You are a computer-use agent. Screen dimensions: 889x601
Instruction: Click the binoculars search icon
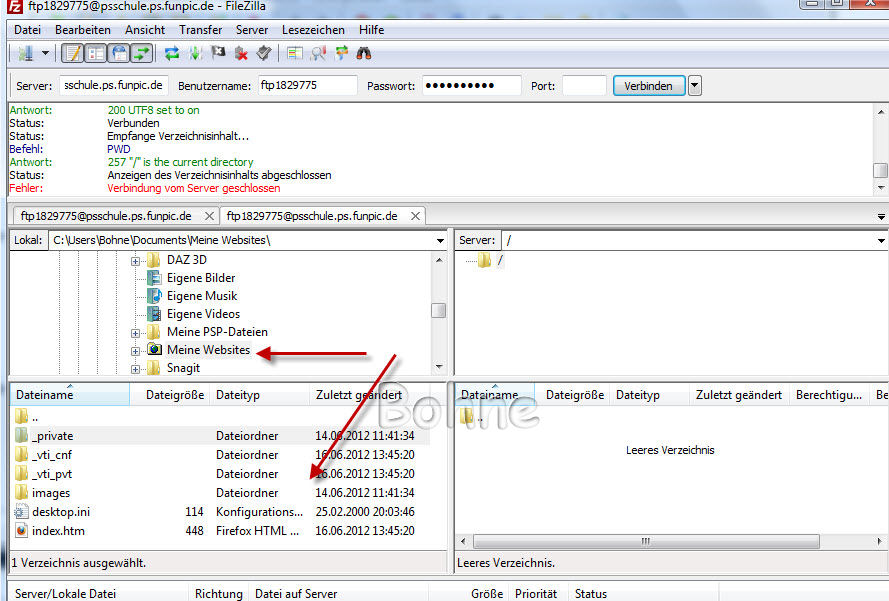(364, 53)
